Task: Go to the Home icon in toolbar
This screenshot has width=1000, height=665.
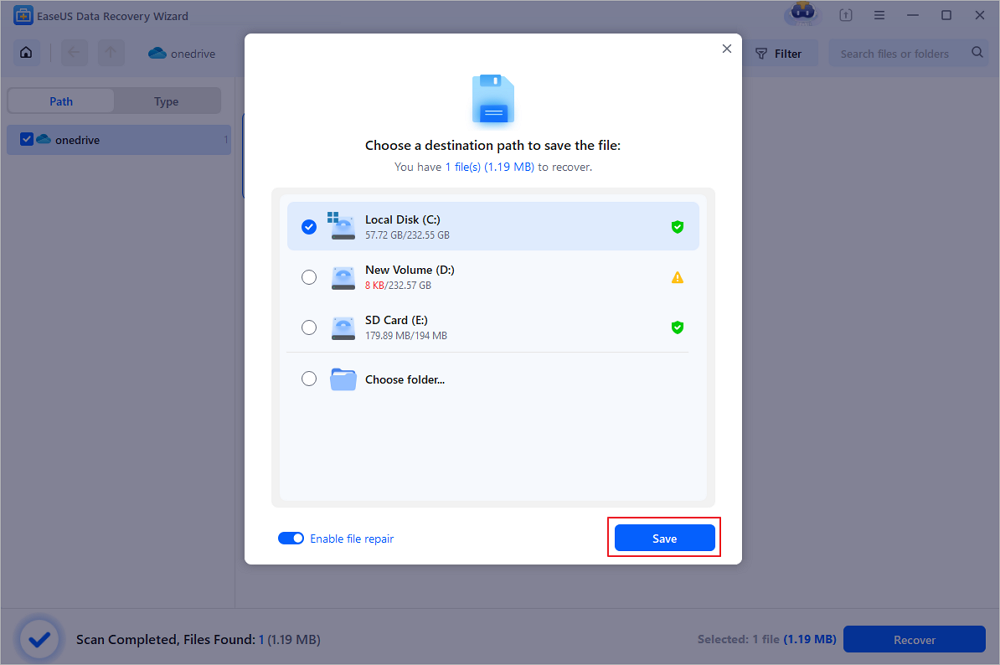Action: [26, 52]
